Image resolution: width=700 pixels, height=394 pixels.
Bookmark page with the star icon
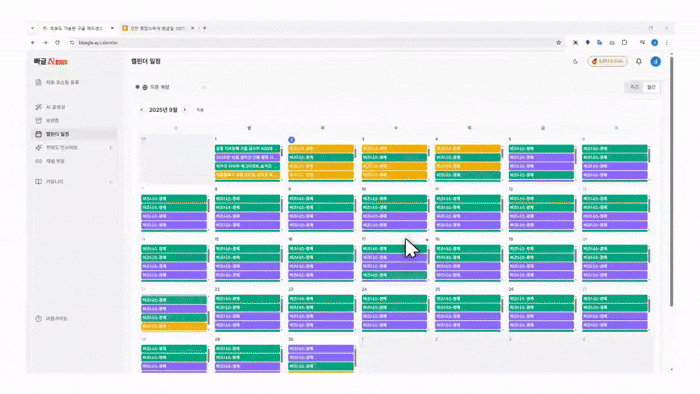click(x=558, y=42)
